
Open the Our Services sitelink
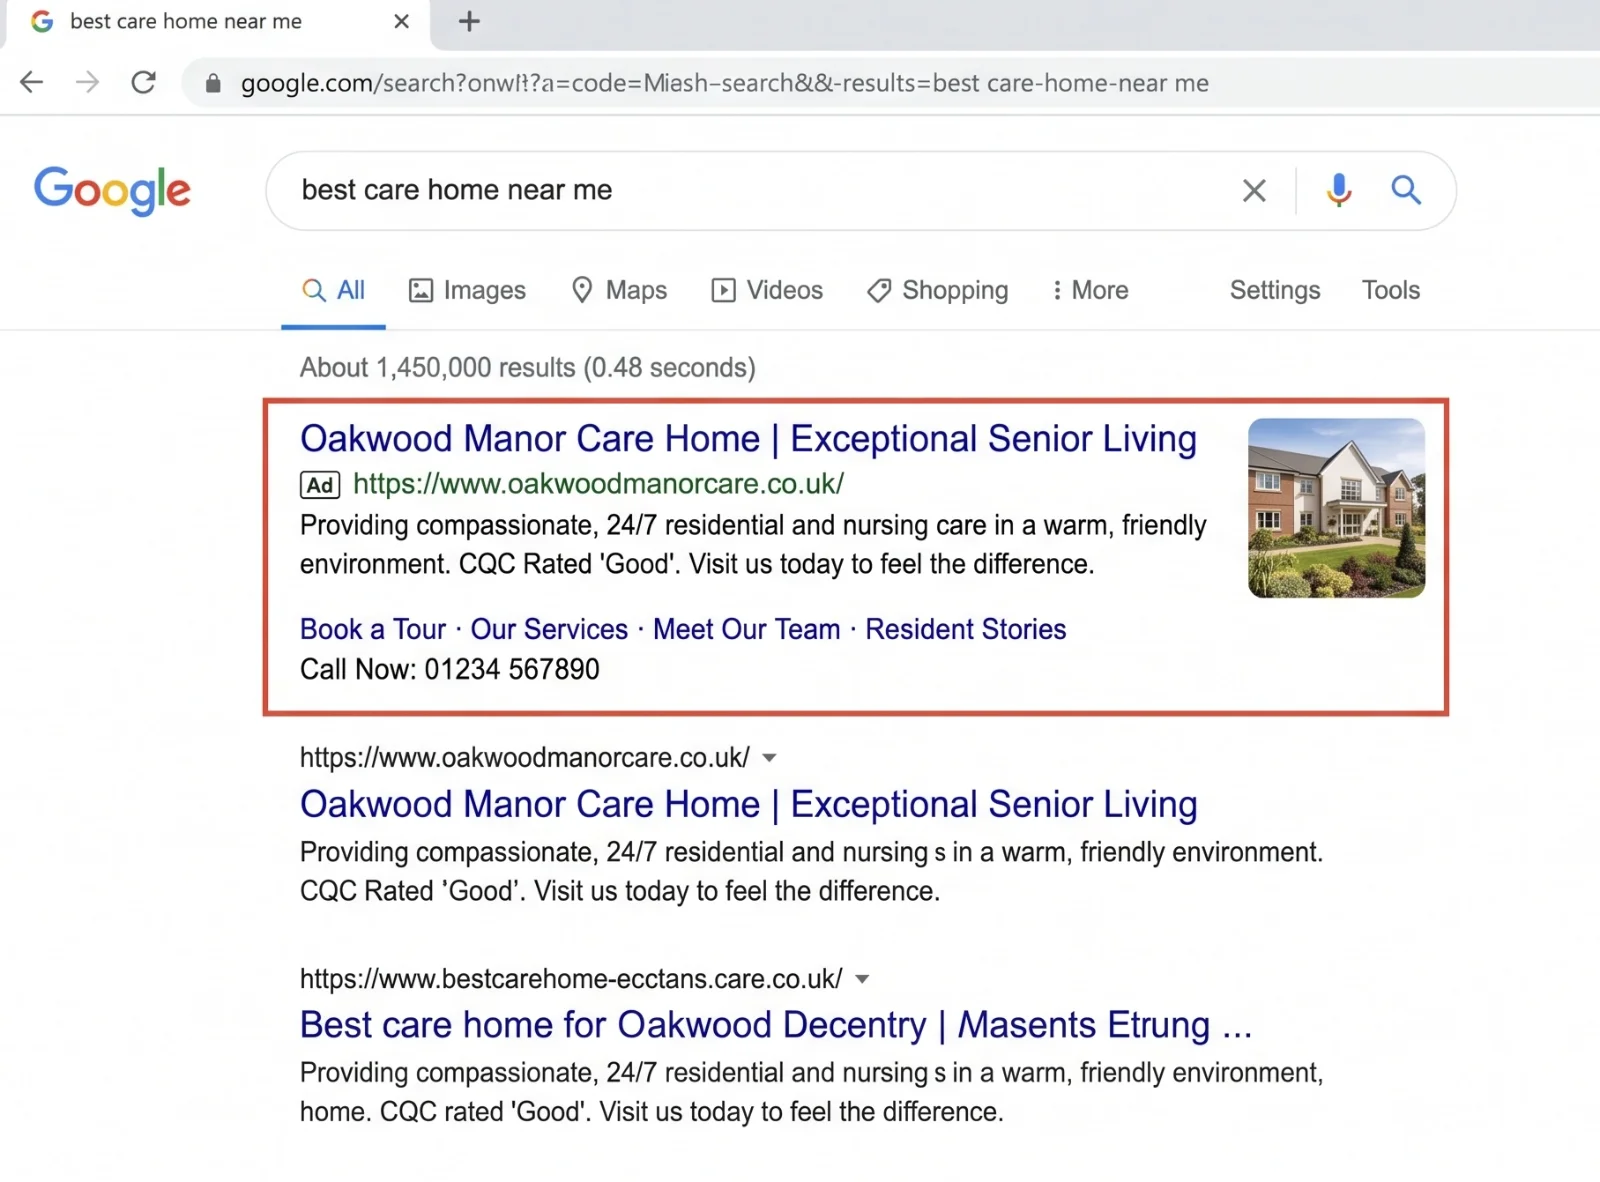[549, 629]
